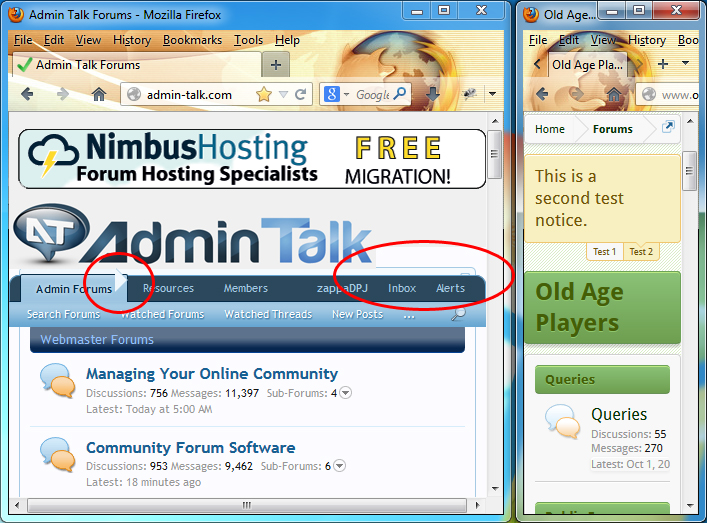Expand hidden sub-navigation items with ellipsis

[409, 315]
